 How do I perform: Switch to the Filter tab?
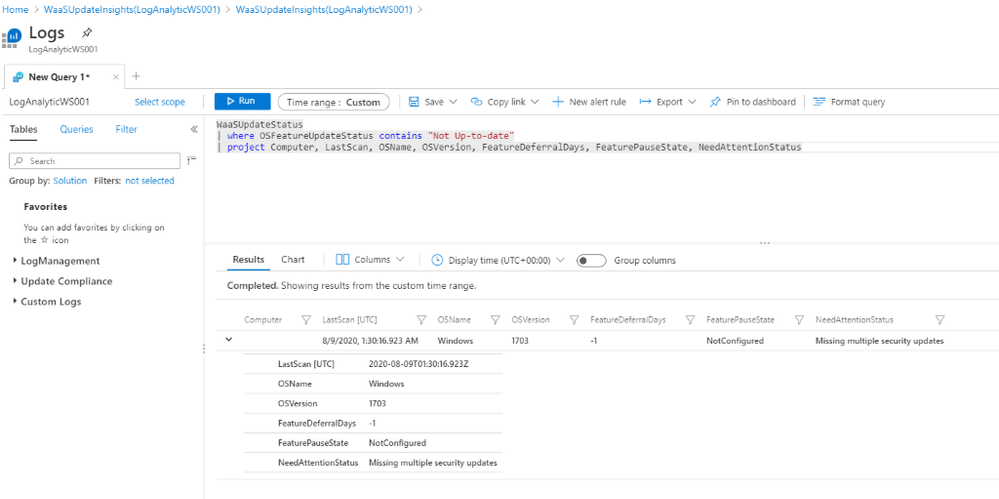[126, 129]
